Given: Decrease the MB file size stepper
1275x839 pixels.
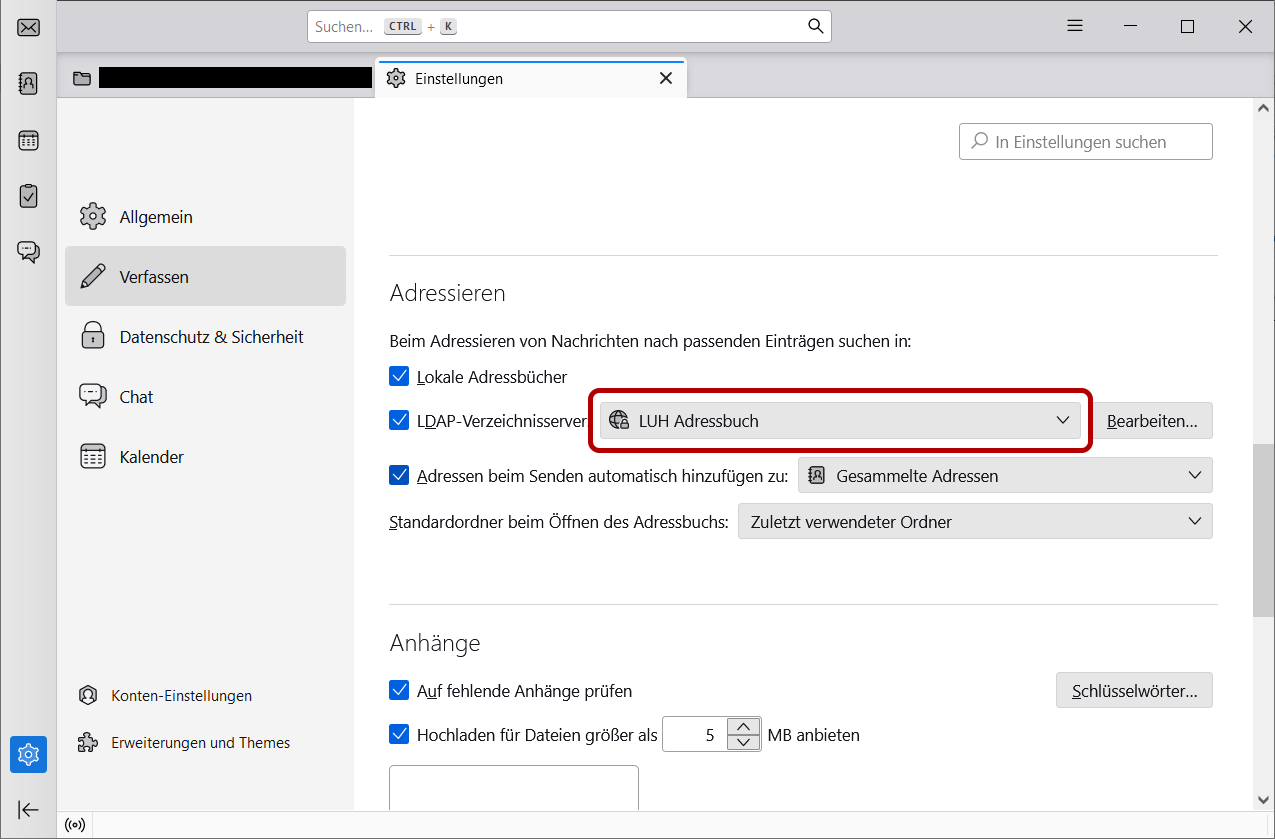Looking at the screenshot, I should [x=743, y=743].
